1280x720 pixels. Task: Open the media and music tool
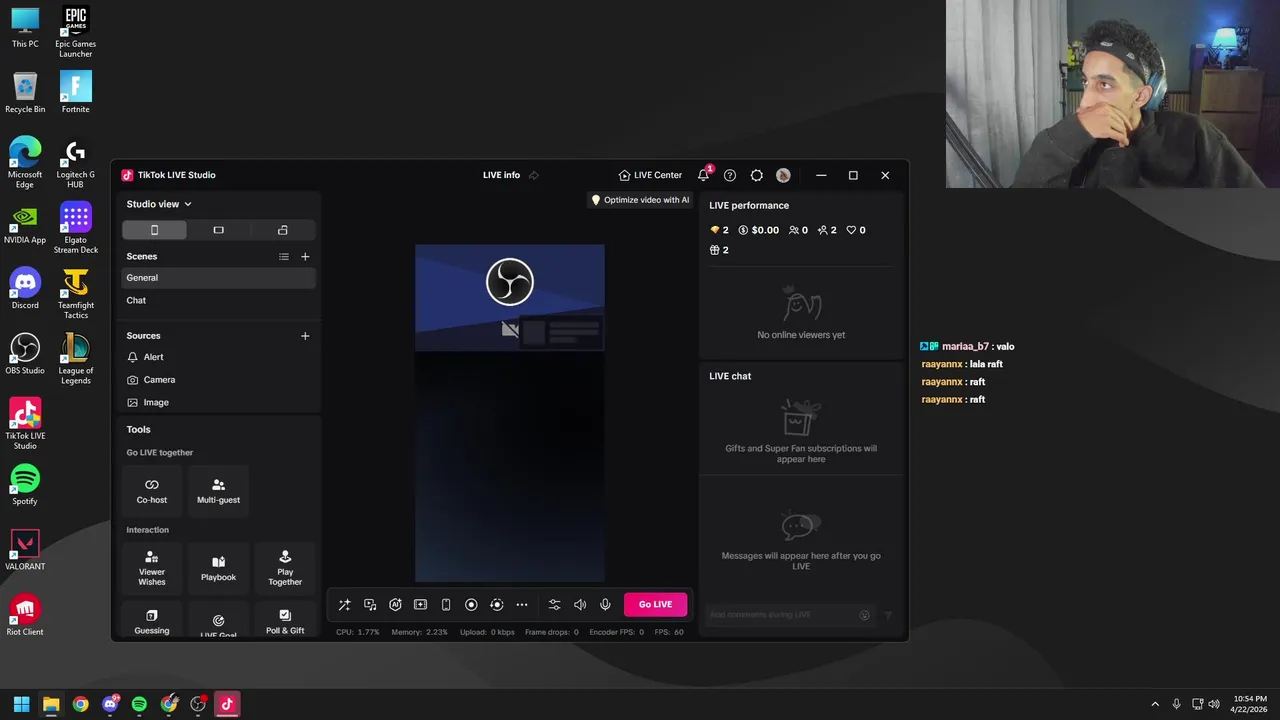370,604
